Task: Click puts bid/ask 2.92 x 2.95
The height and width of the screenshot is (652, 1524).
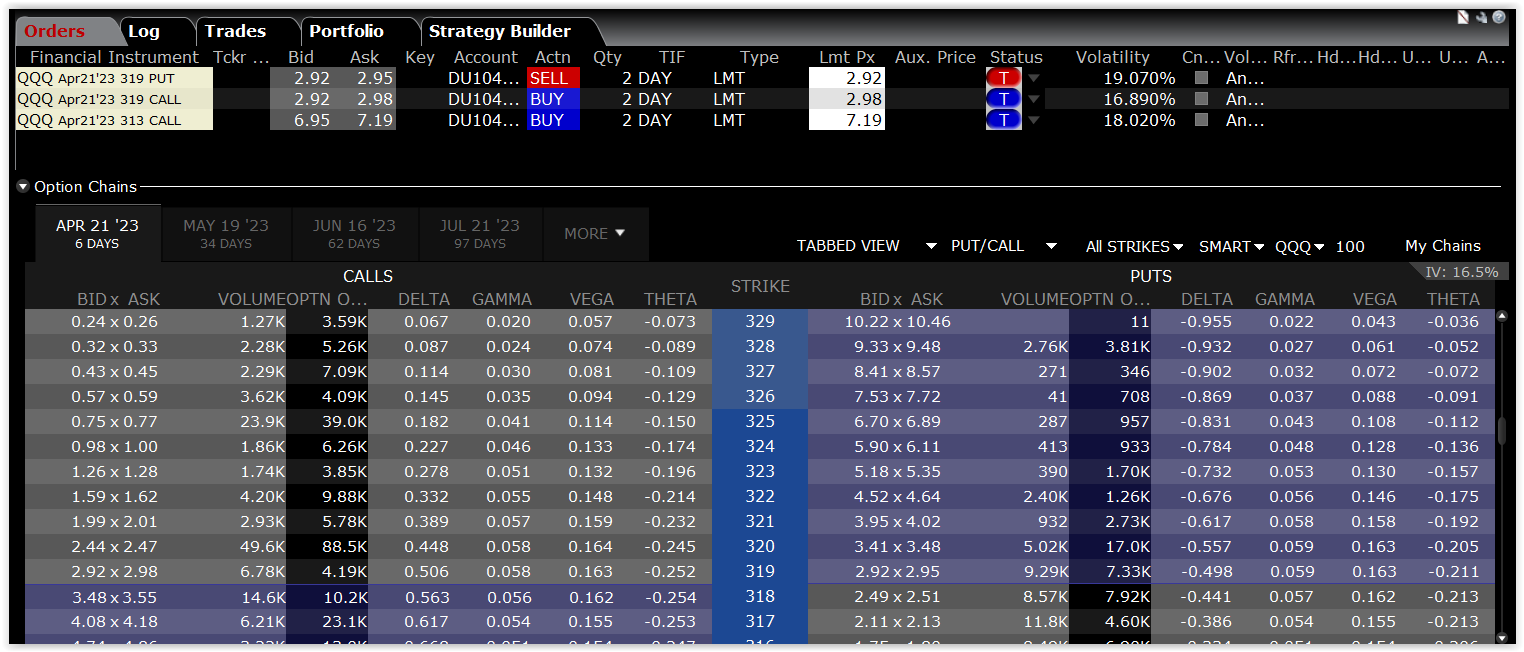Action: pyautogui.click(x=898, y=571)
